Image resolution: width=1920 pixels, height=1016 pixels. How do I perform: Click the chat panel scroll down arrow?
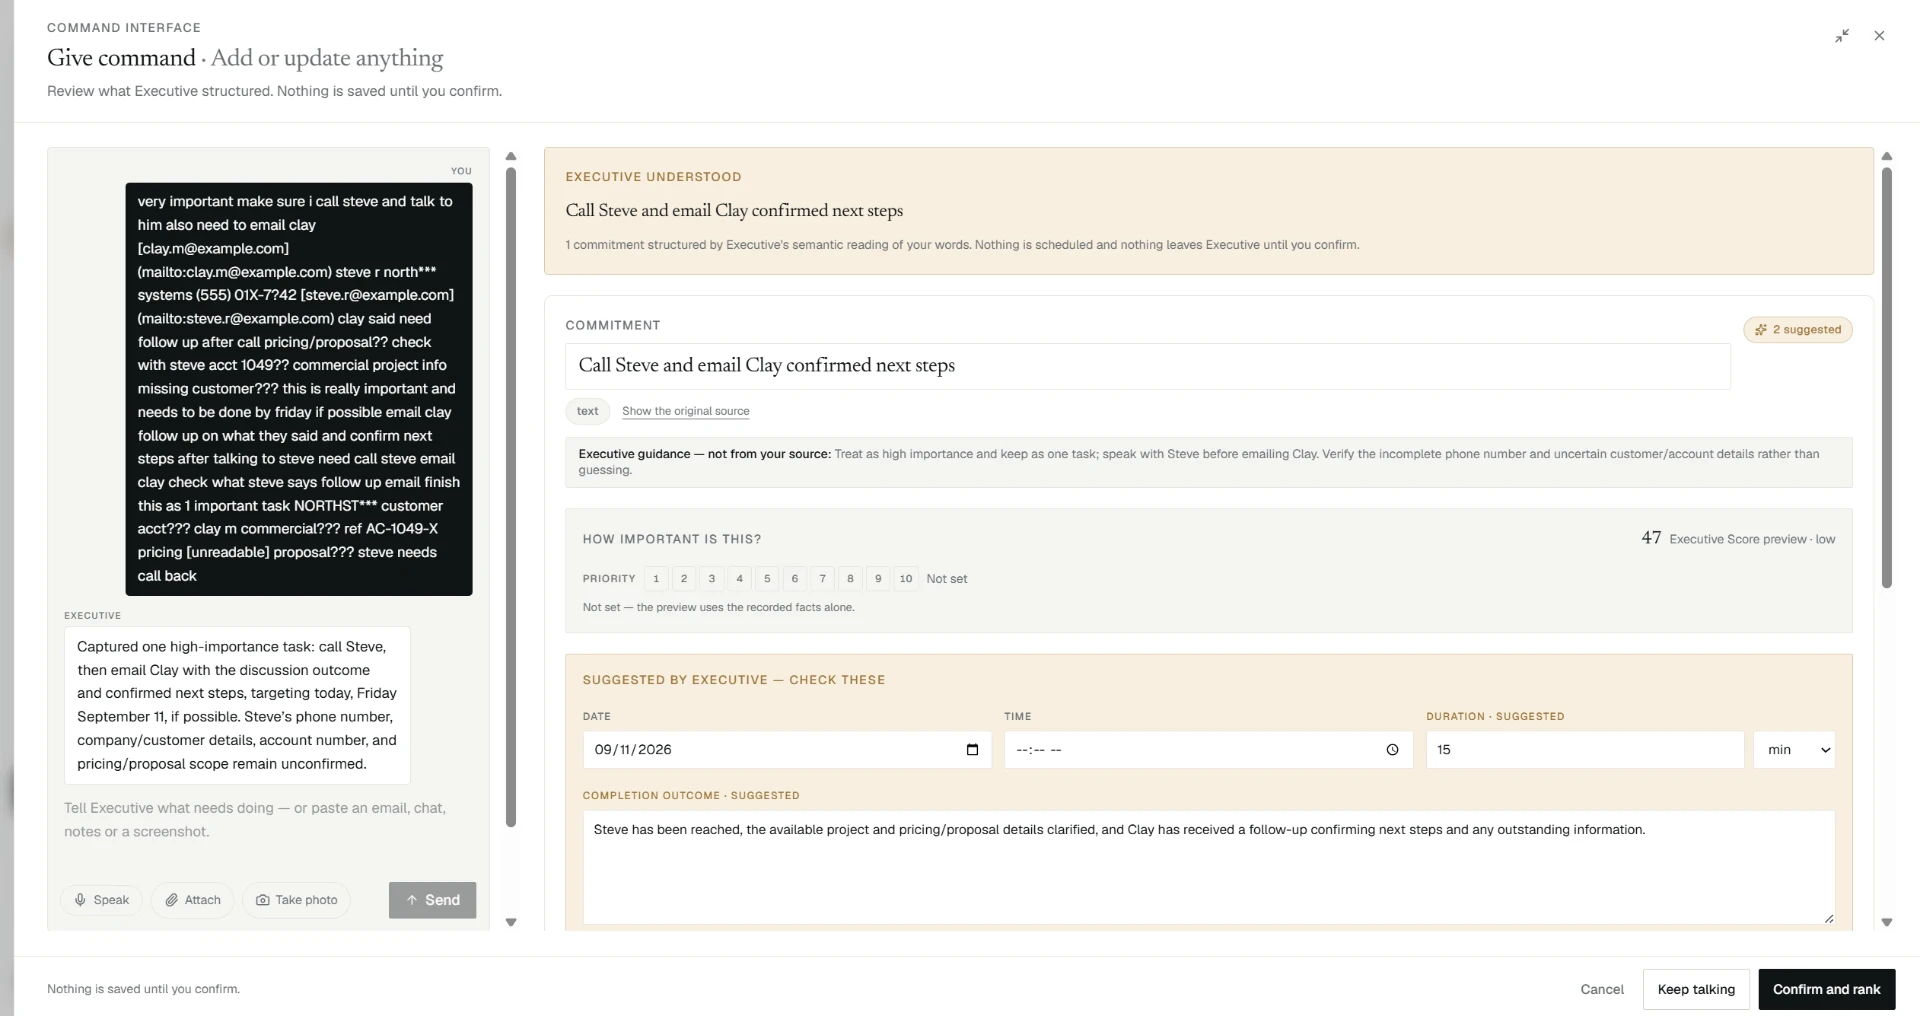pyautogui.click(x=511, y=922)
